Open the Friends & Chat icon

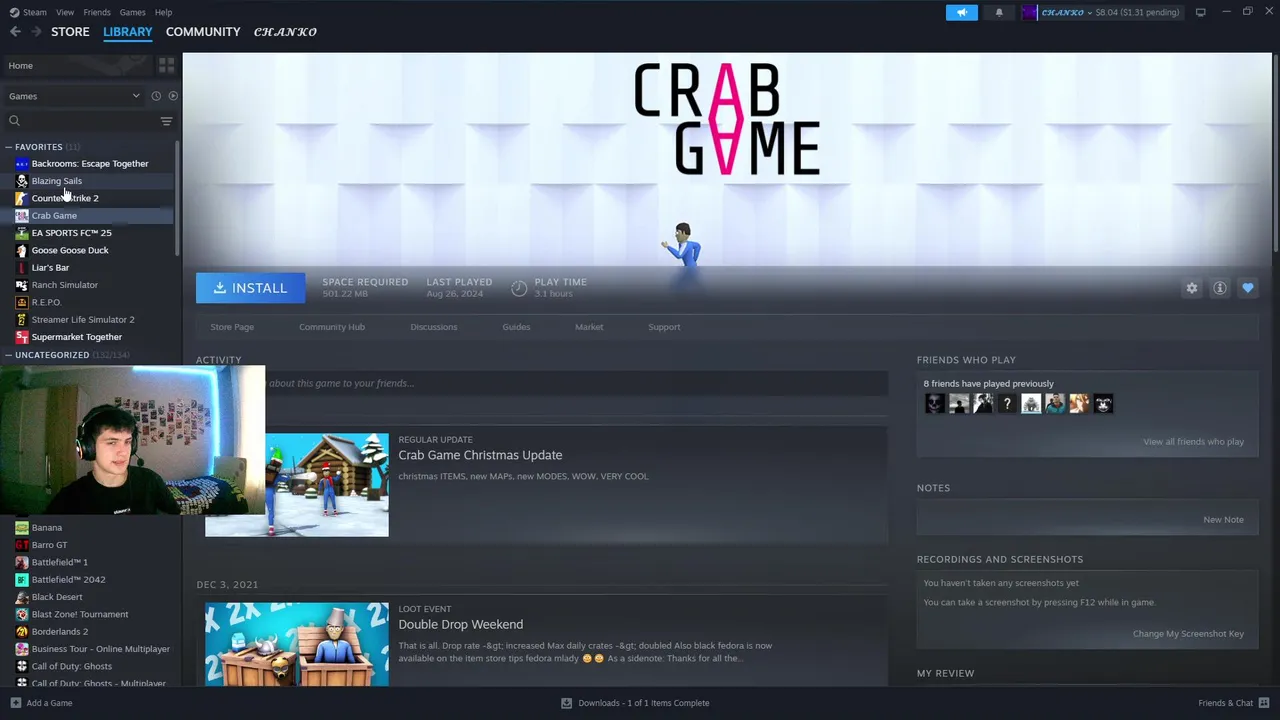point(1263,703)
